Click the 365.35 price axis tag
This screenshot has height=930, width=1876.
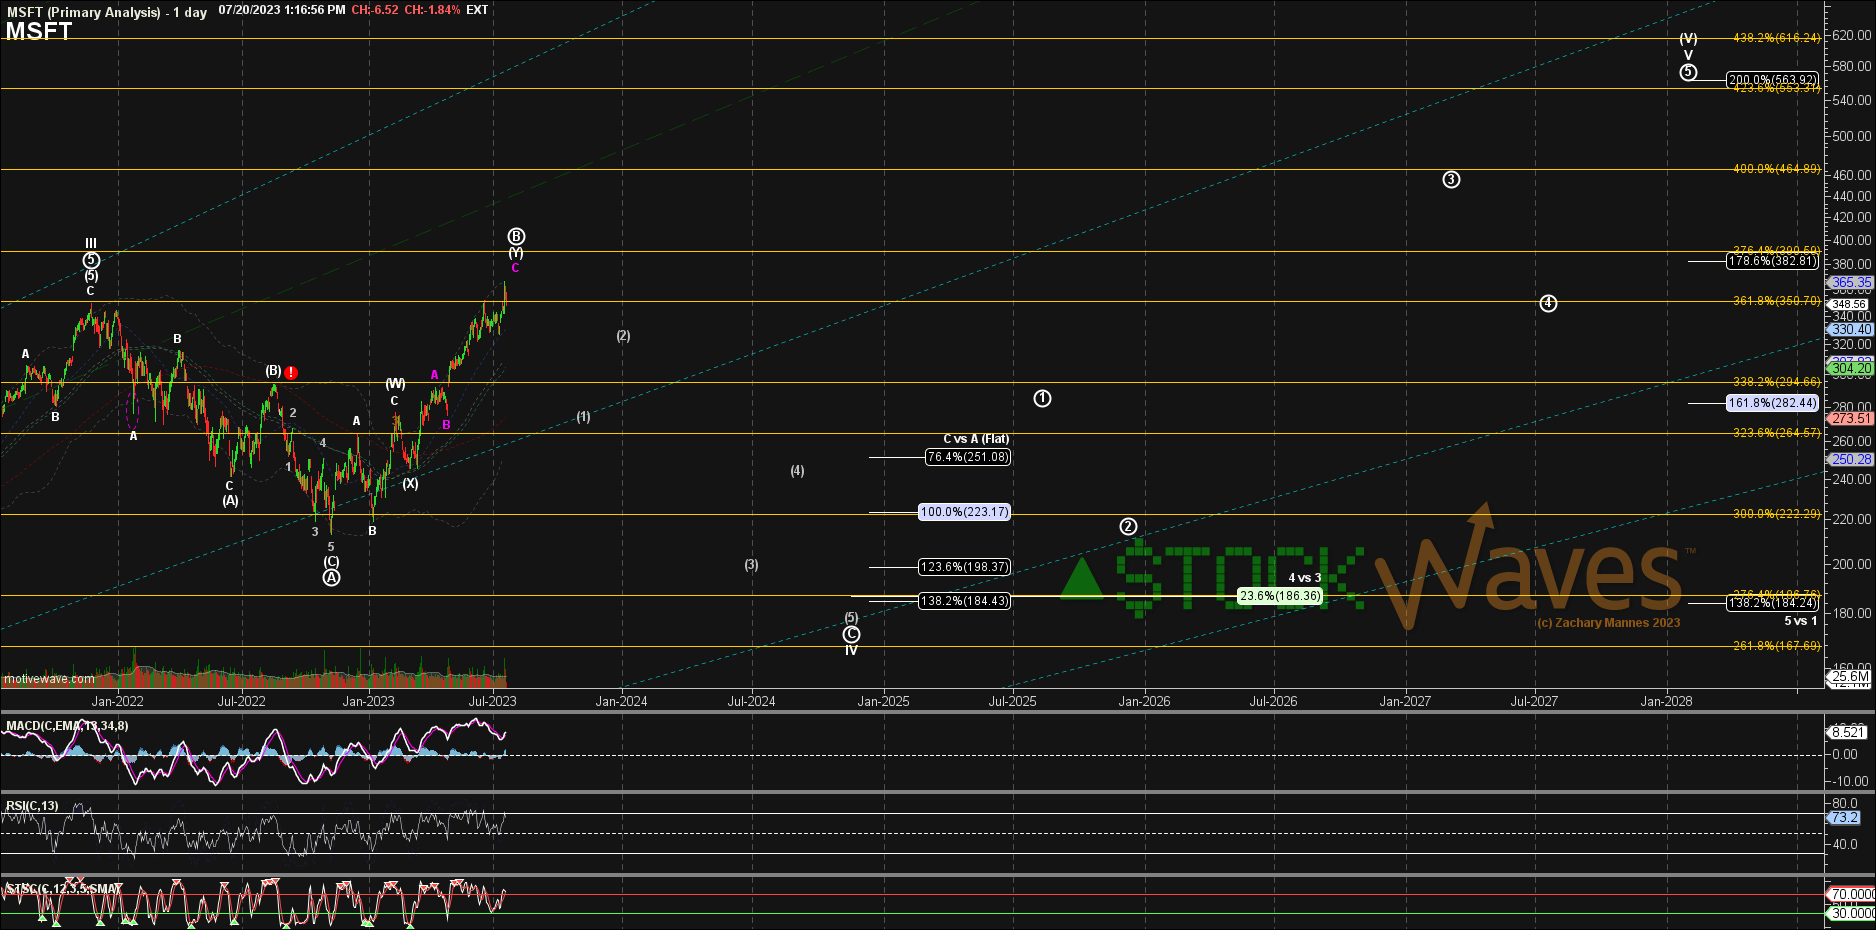coord(1851,283)
